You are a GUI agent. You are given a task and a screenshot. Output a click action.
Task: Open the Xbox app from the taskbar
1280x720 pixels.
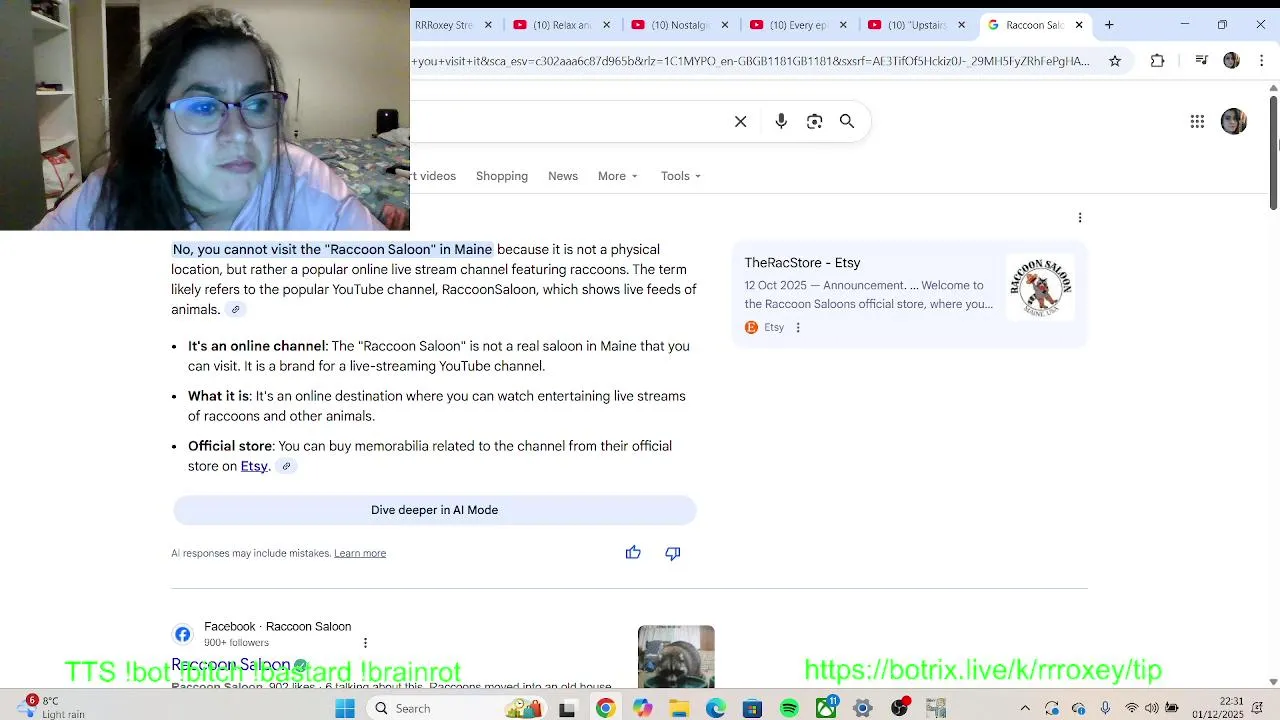point(826,709)
